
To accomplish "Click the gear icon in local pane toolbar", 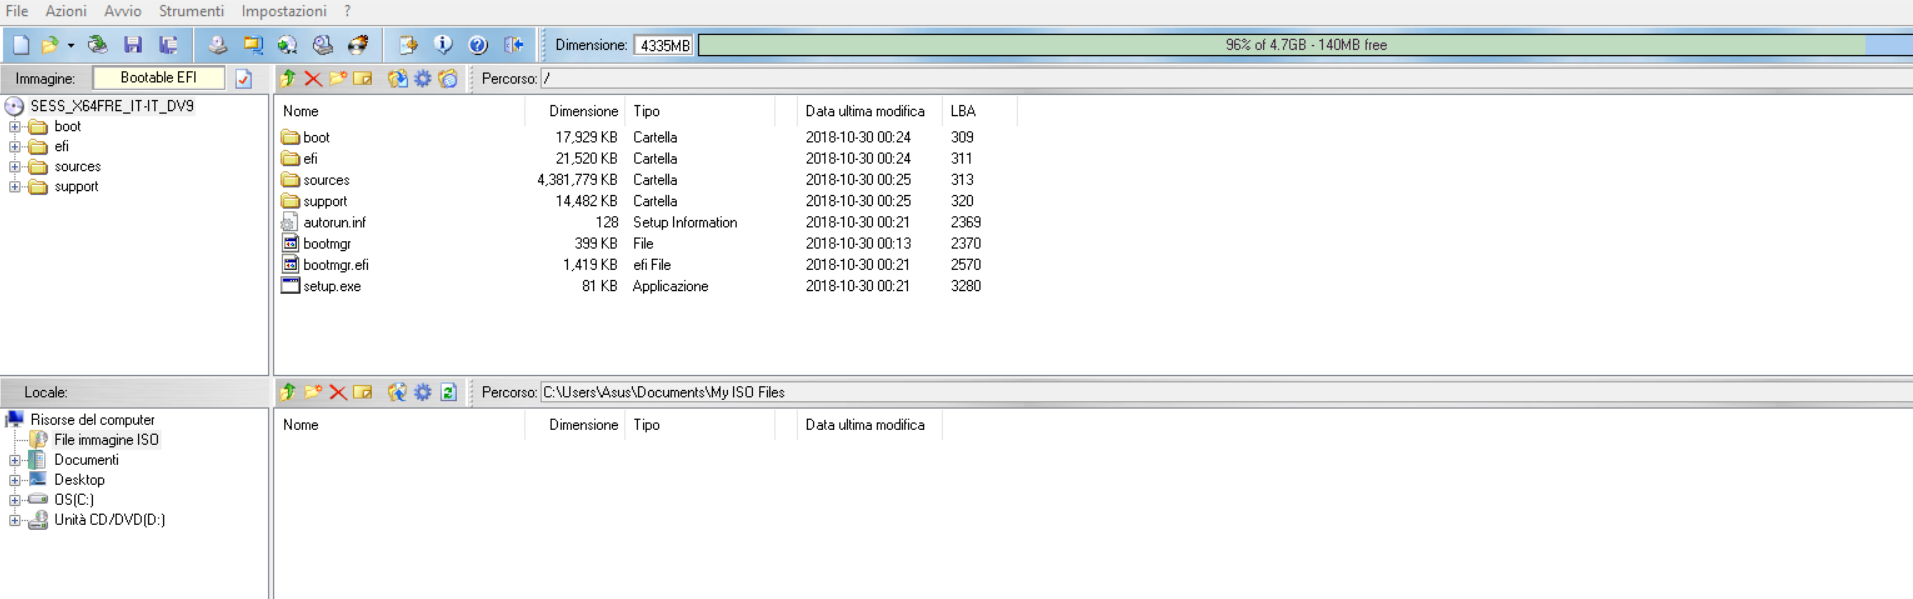I will [423, 392].
